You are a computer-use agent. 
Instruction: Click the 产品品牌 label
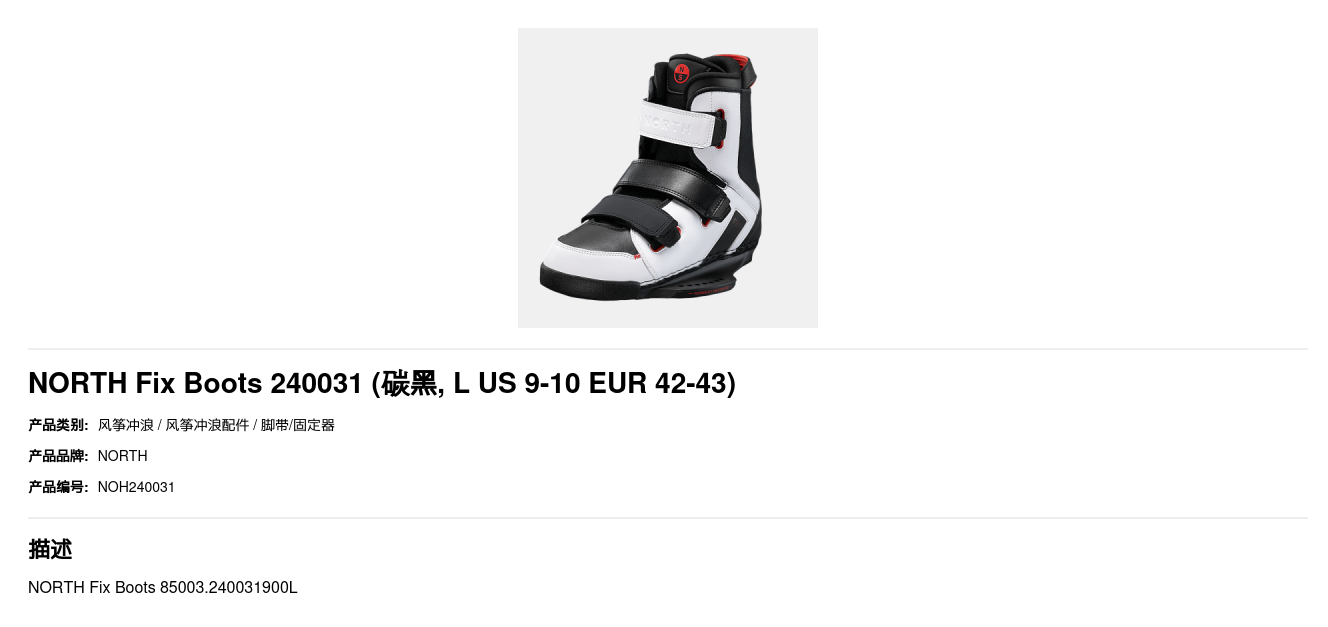[58, 456]
